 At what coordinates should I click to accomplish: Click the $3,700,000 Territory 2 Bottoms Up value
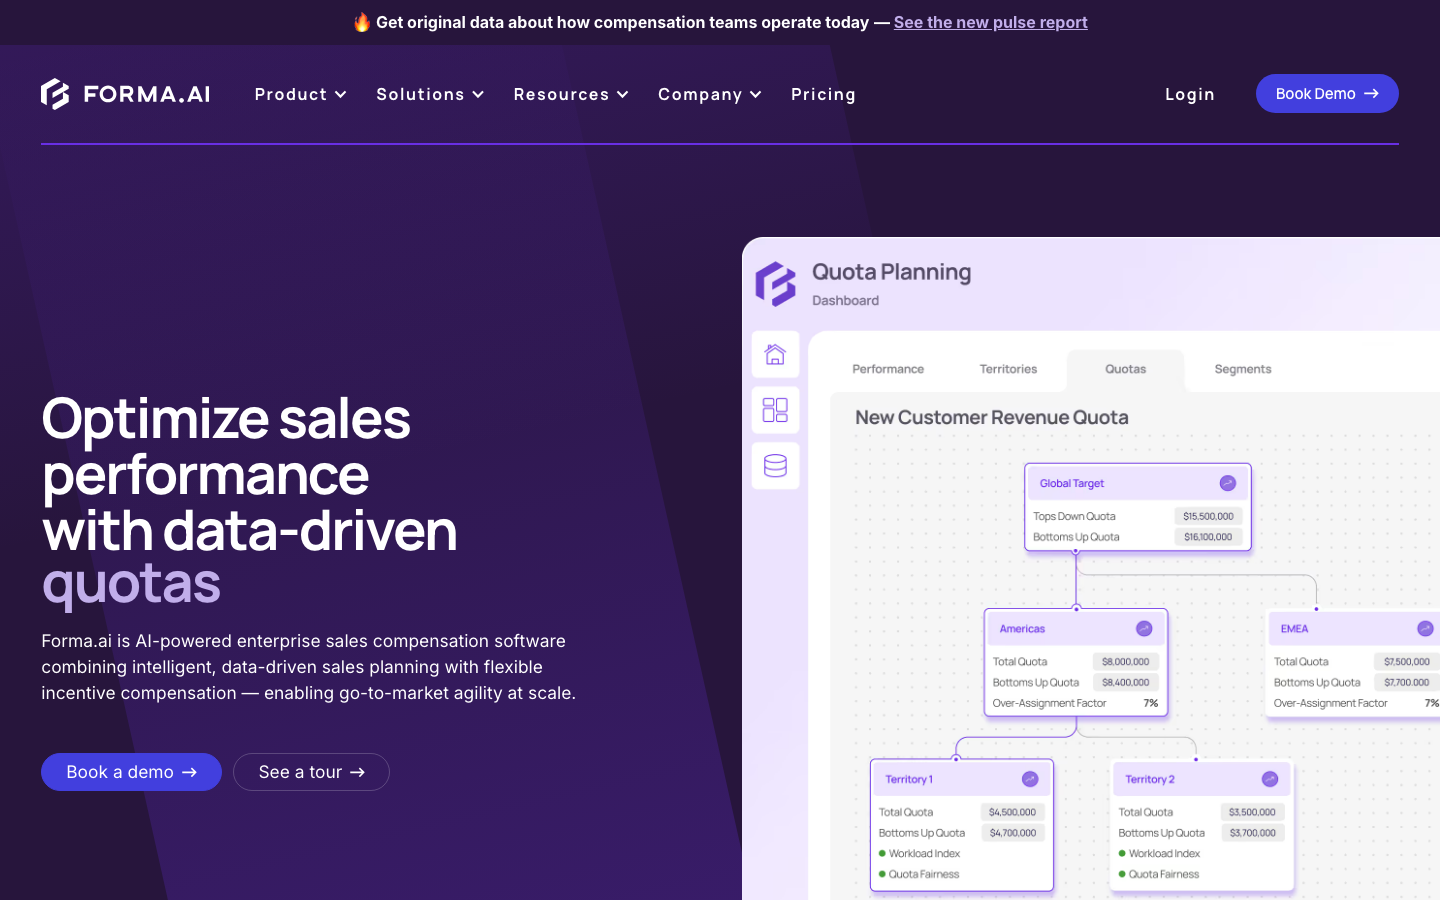pyautogui.click(x=1252, y=832)
